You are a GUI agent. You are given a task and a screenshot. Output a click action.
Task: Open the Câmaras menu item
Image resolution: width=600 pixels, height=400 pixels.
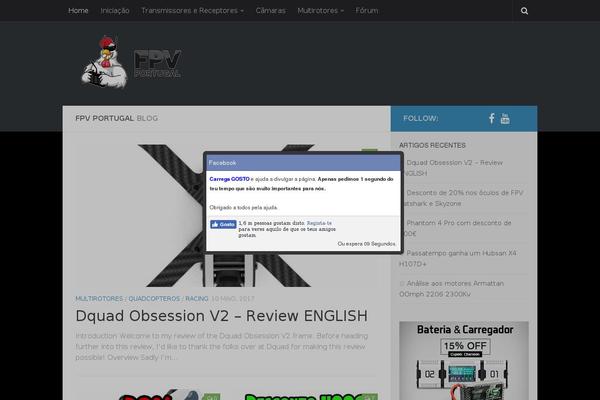[271, 11]
